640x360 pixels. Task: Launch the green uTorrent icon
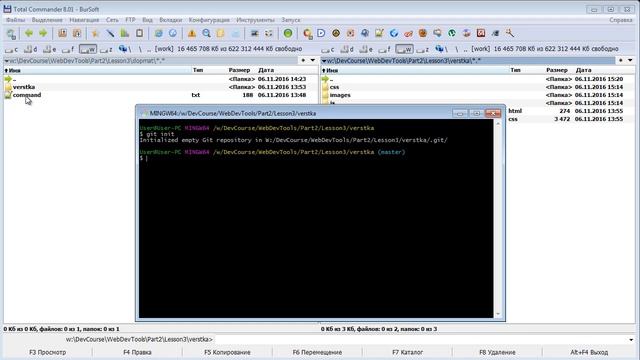(452, 33)
